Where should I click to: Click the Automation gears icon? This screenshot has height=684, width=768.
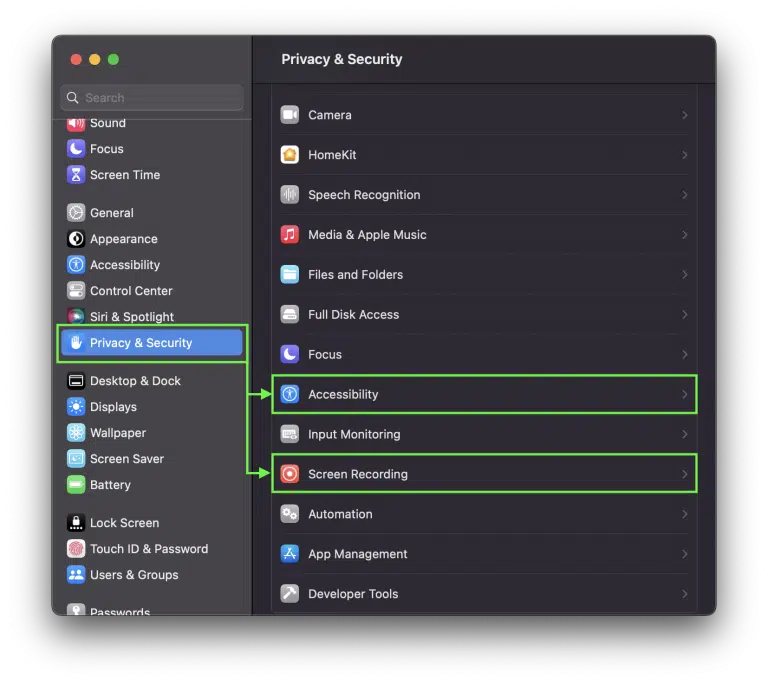point(289,514)
